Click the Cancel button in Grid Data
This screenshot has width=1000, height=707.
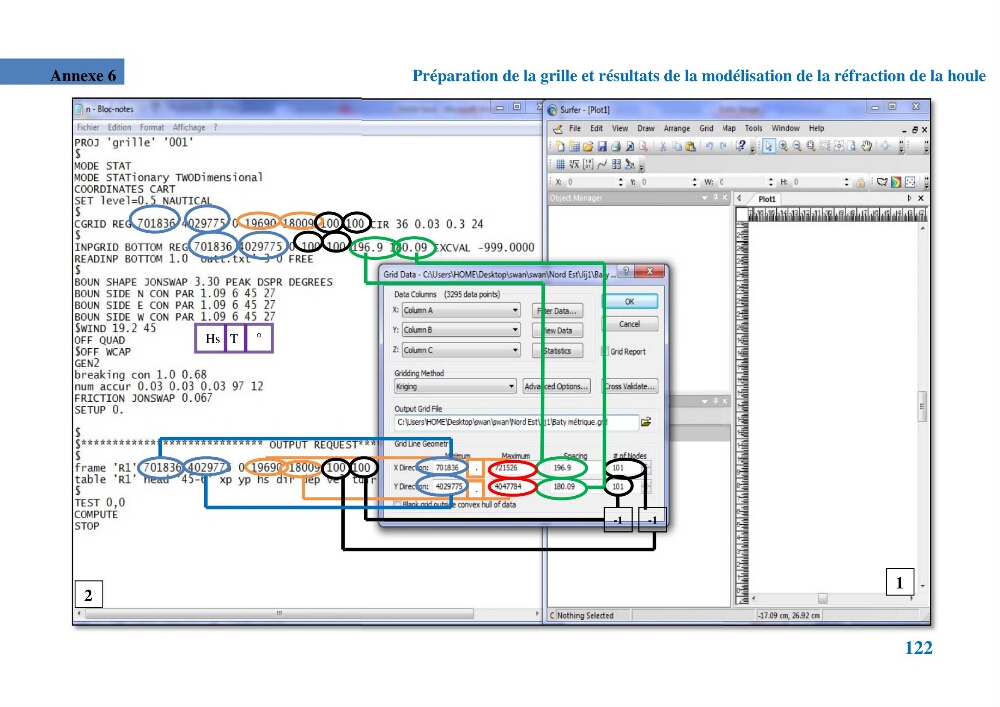coord(629,324)
